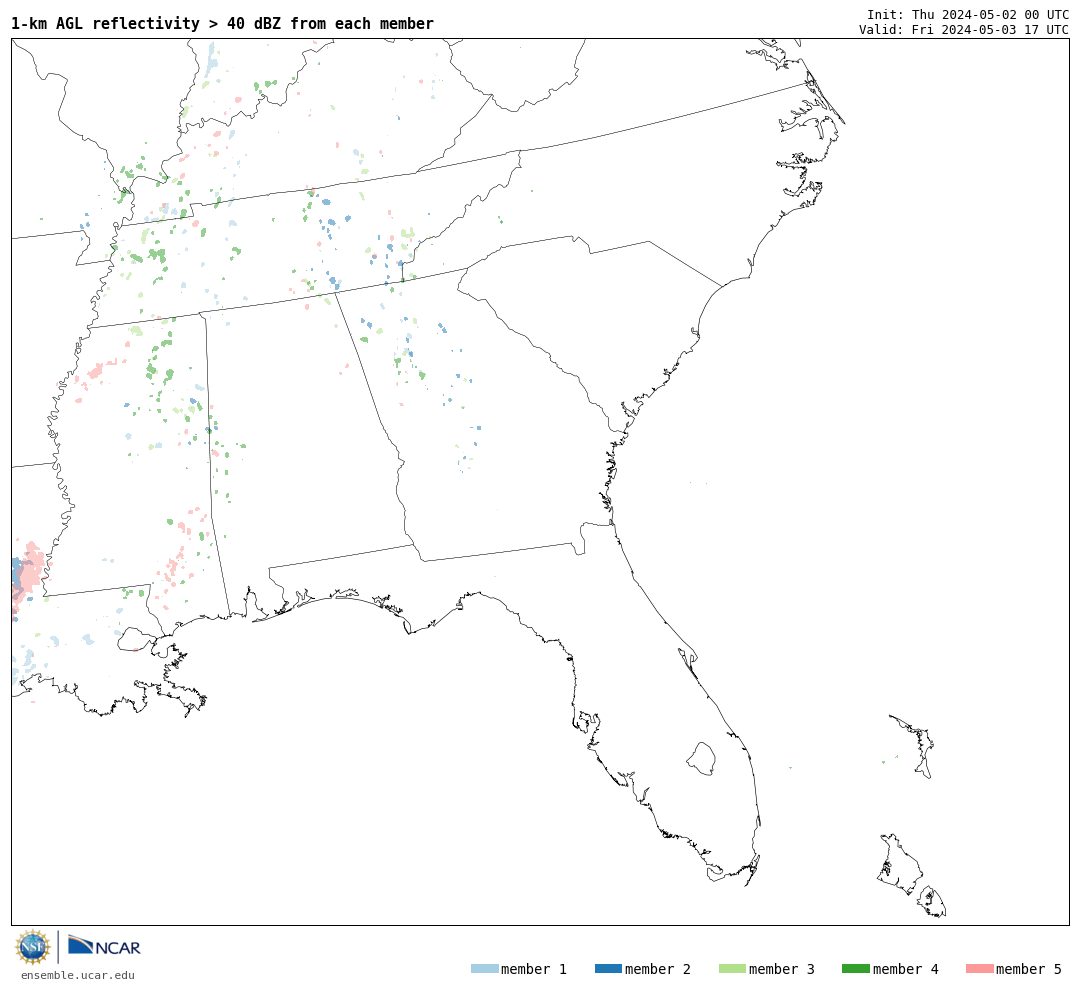The height and width of the screenshot is (988, 1080).
Task: Select the 'member 4' legend label
Action: click(905, 969)
